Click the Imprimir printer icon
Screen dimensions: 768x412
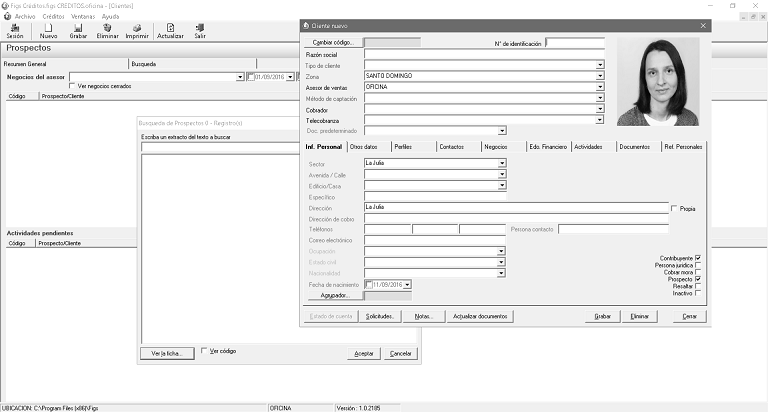point(137,29)
